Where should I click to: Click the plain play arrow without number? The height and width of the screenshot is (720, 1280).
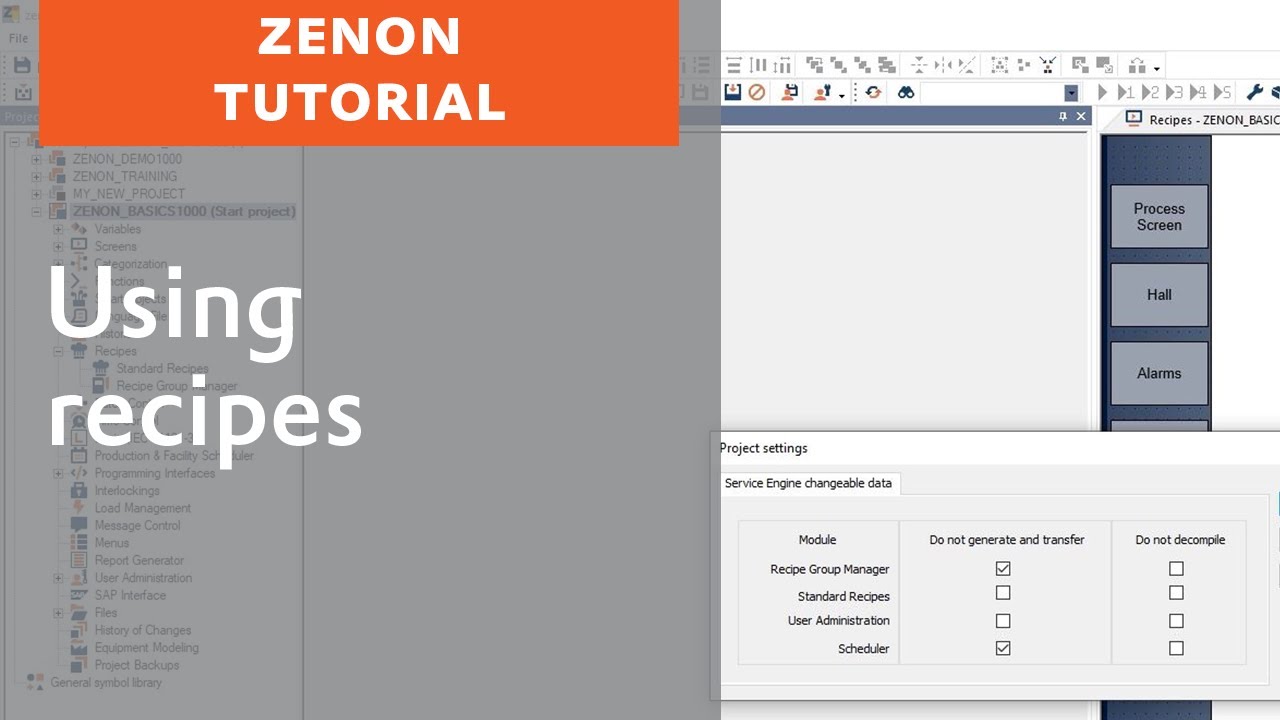tap(1102, 92)
